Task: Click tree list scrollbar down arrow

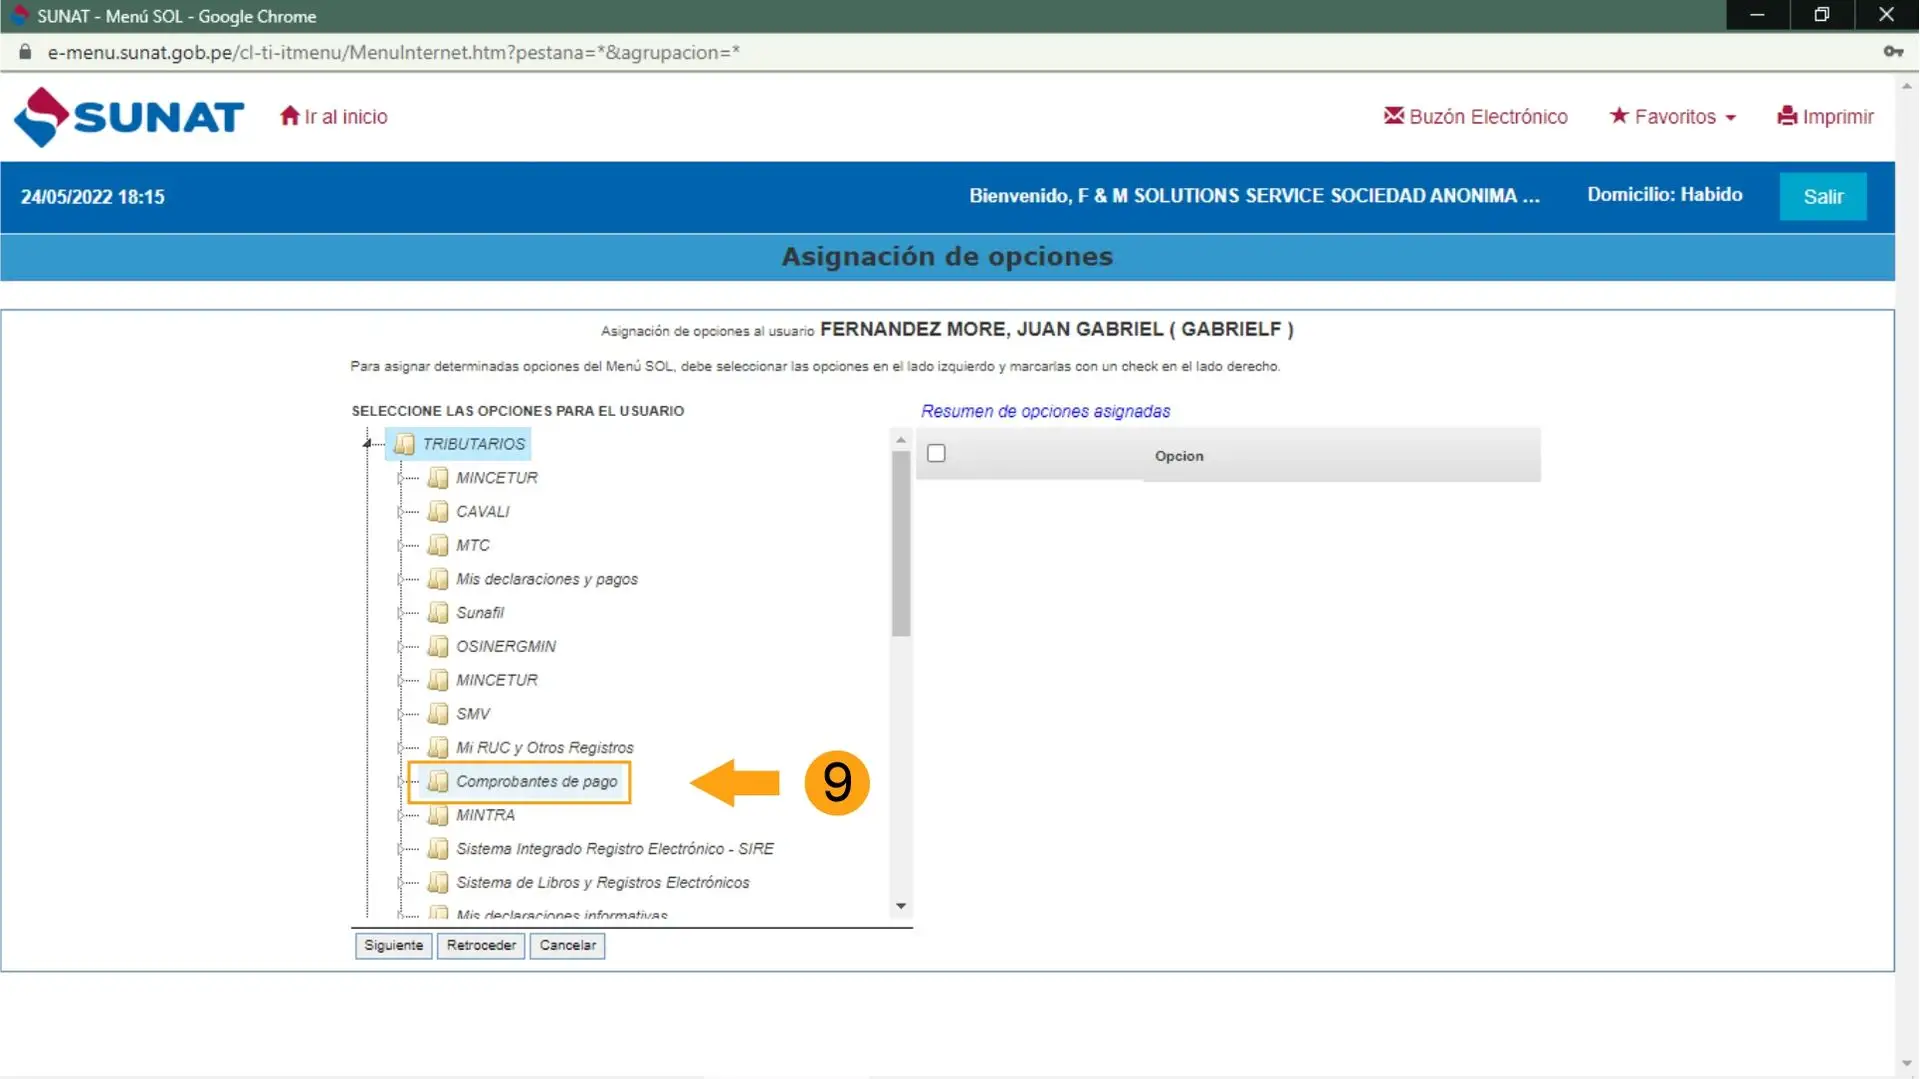Action: coord(901,906)
